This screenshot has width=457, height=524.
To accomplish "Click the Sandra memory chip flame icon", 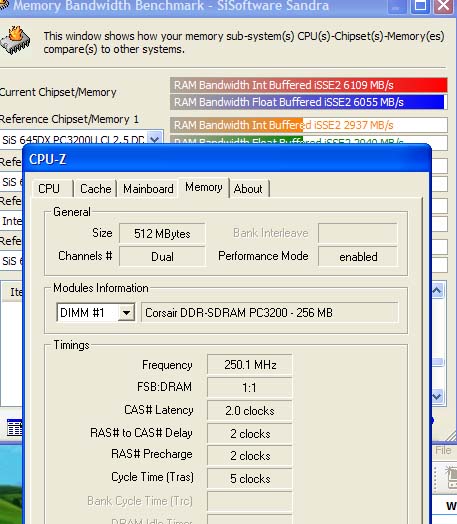I will point(15,41).
